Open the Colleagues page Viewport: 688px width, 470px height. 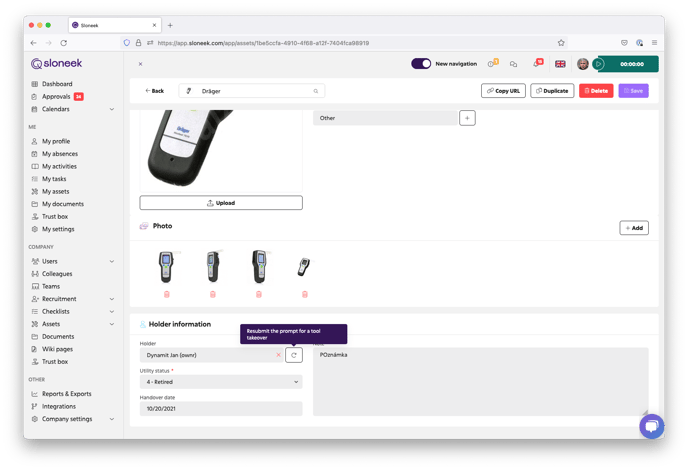(57, 274)
